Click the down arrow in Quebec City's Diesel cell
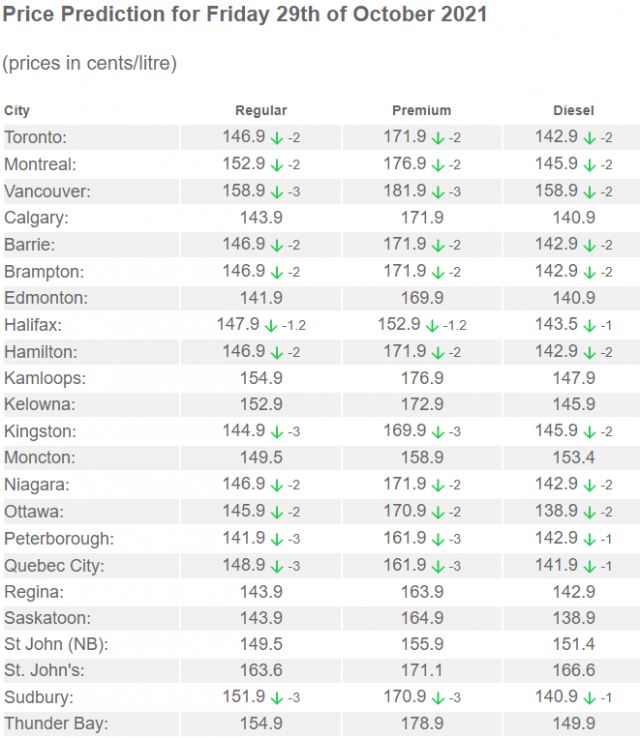 (x=590, y=566)
